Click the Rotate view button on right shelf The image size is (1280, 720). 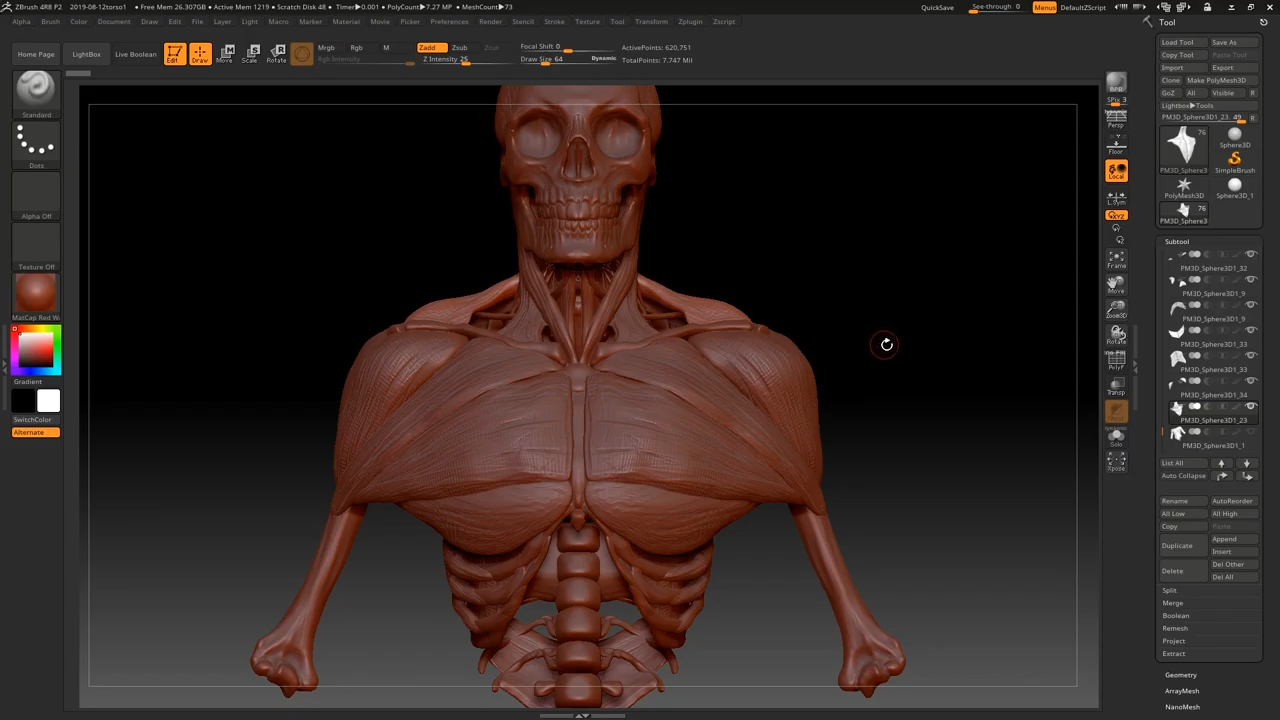pos(1116,335)
